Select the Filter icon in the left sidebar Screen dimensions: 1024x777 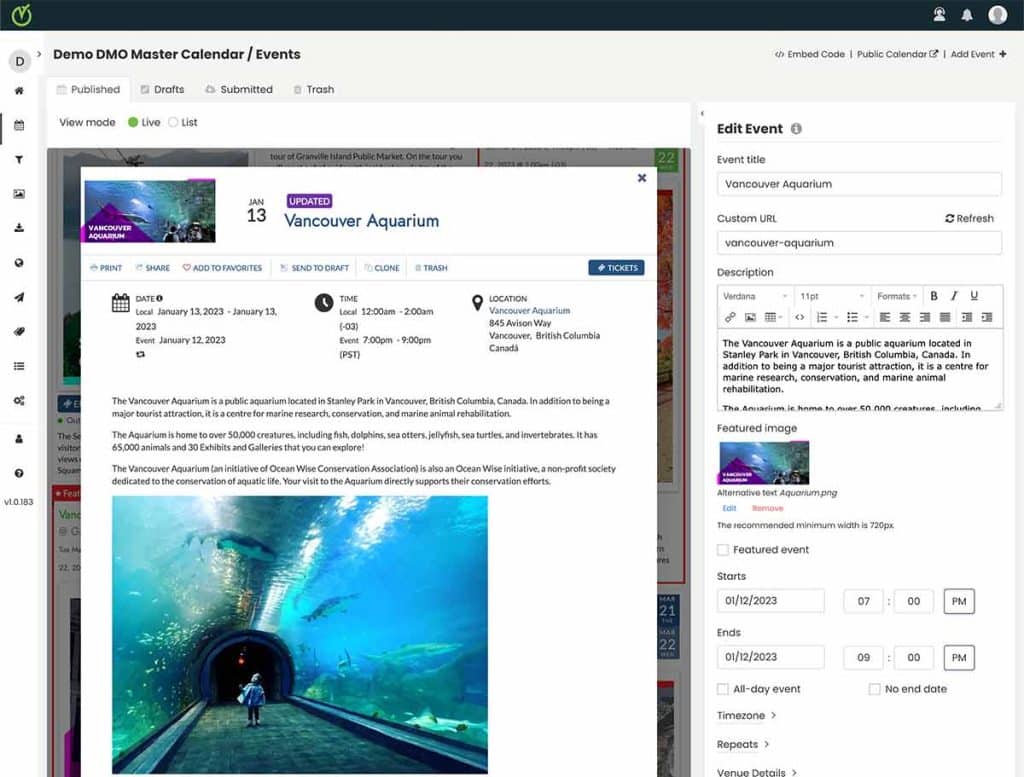[x=20, y=159]
